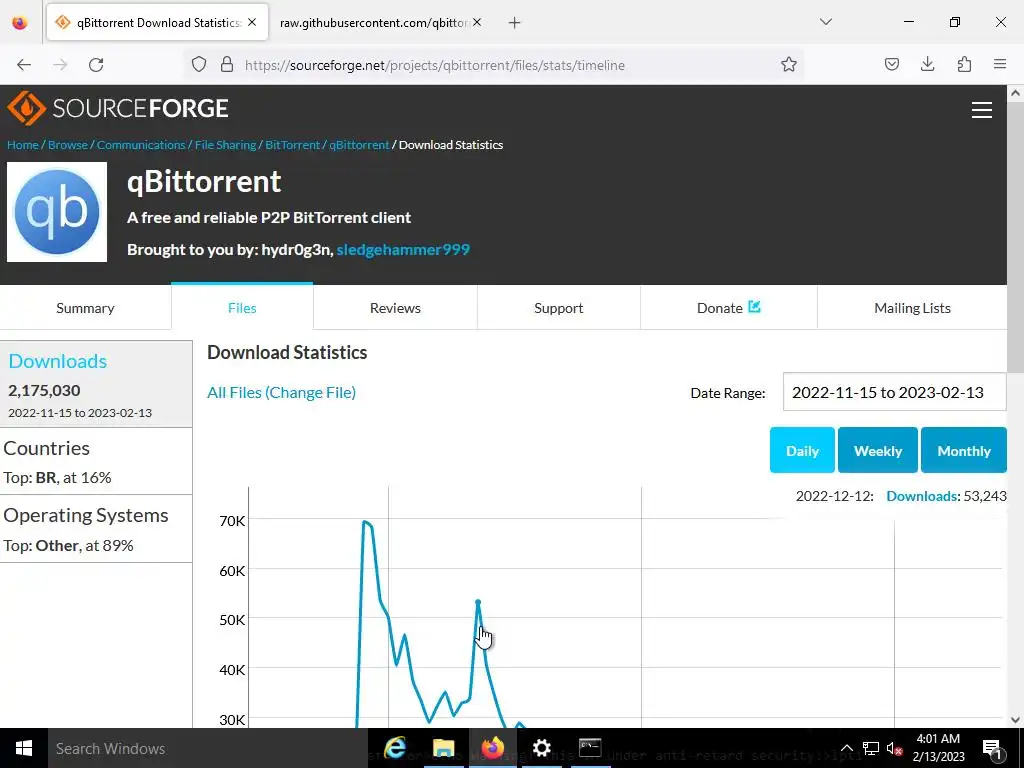Open File Explorer from the taskbar
The width and height of the screenshot is (1024, 768).
point(444,748)
